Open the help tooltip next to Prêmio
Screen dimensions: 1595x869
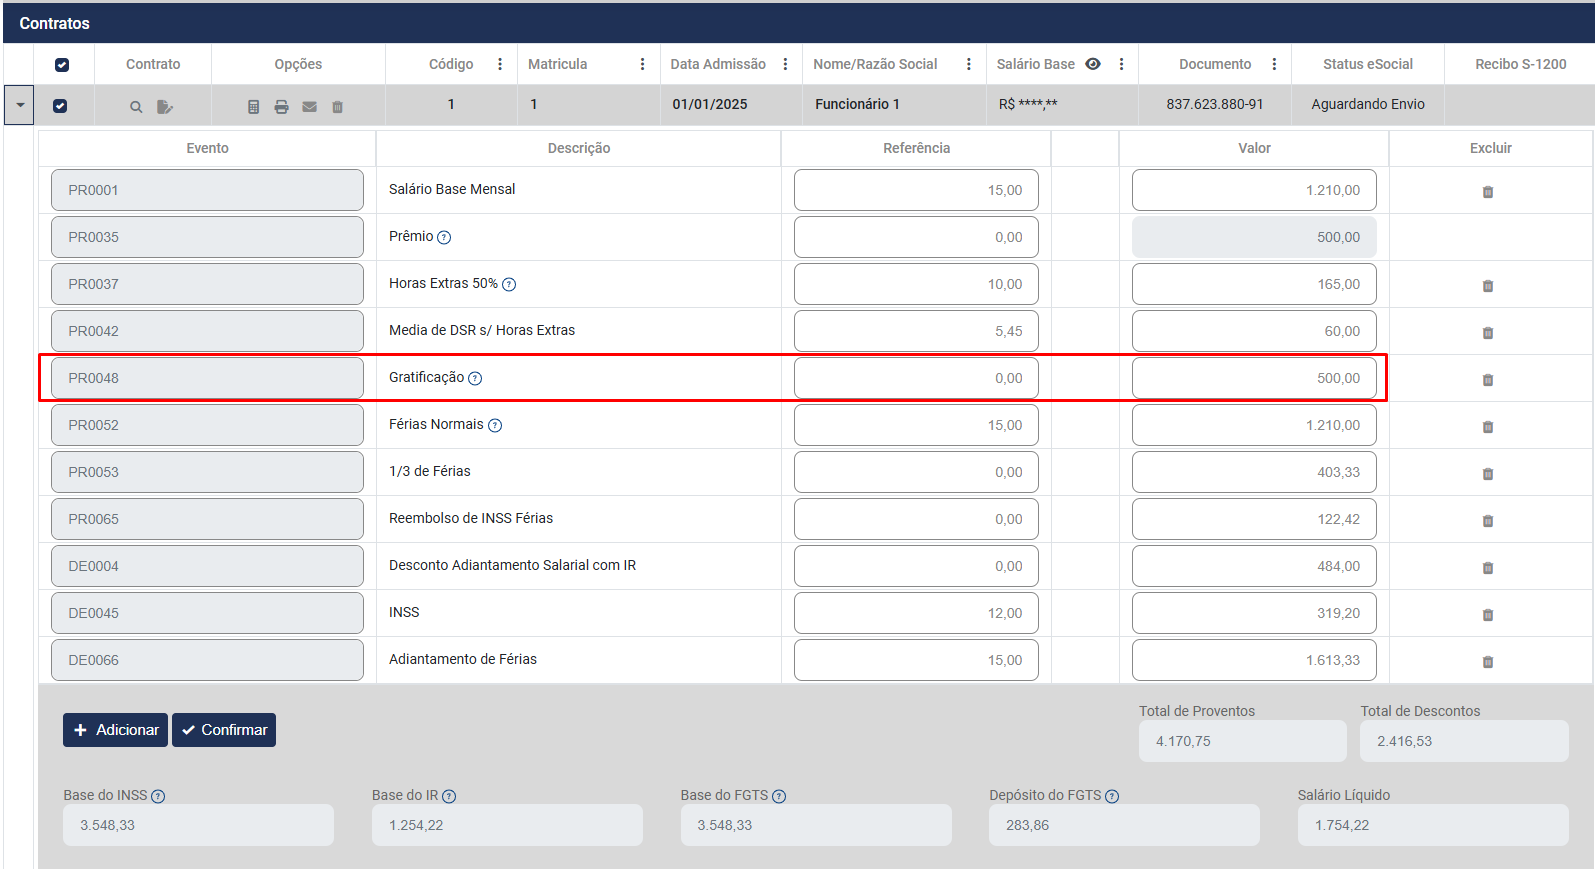[x=444, y=238]
